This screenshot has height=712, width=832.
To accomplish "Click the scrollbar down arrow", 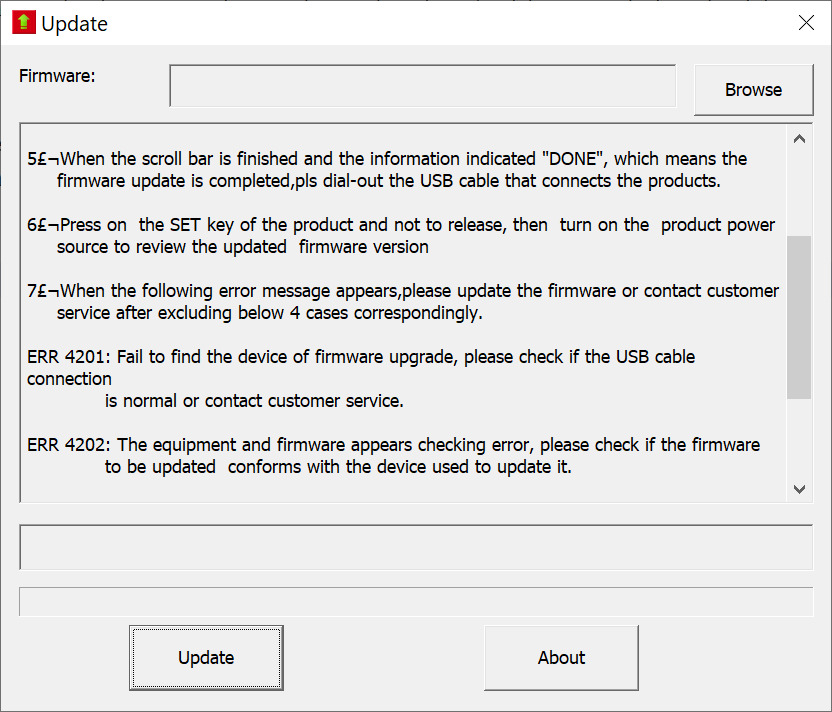I will coord(798,489).
